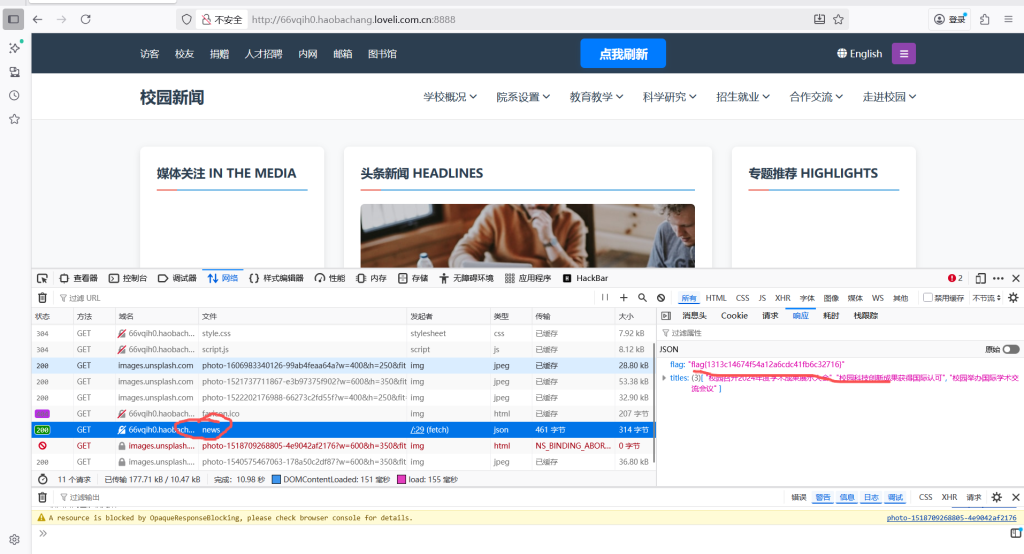Open the network settings gear icon

[x=1013, y=298]
